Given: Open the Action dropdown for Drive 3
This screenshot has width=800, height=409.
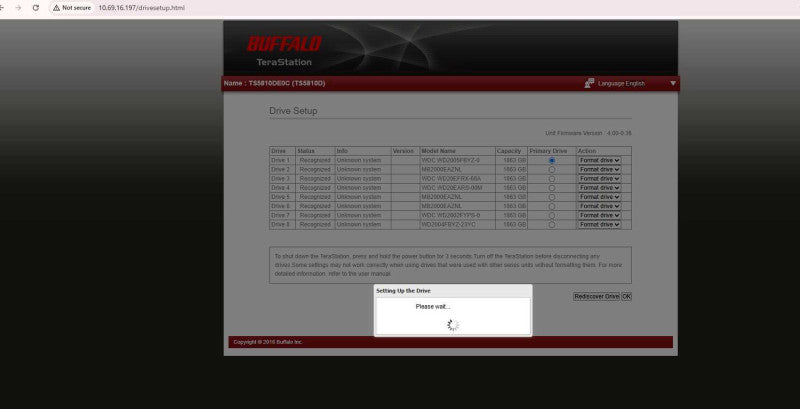Looking at the screenshot, I should pyautogui.click(x=599, y=178).
